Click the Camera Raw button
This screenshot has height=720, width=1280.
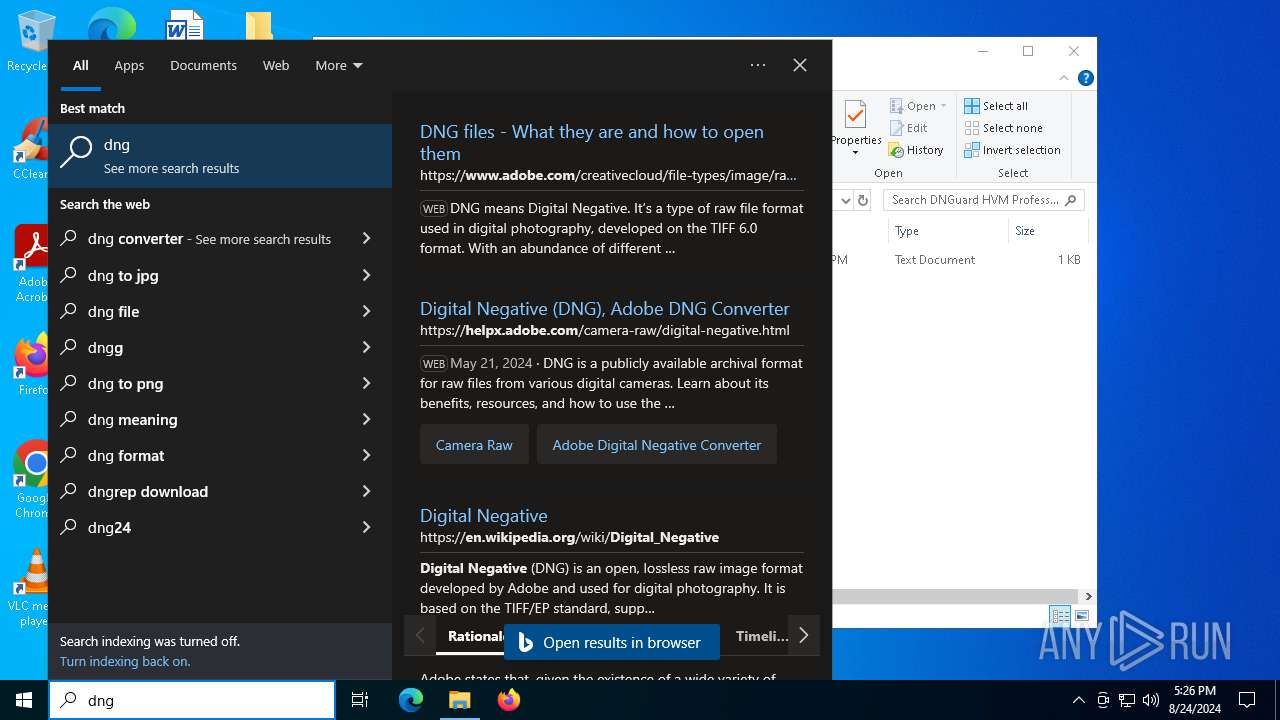[474, 445]
